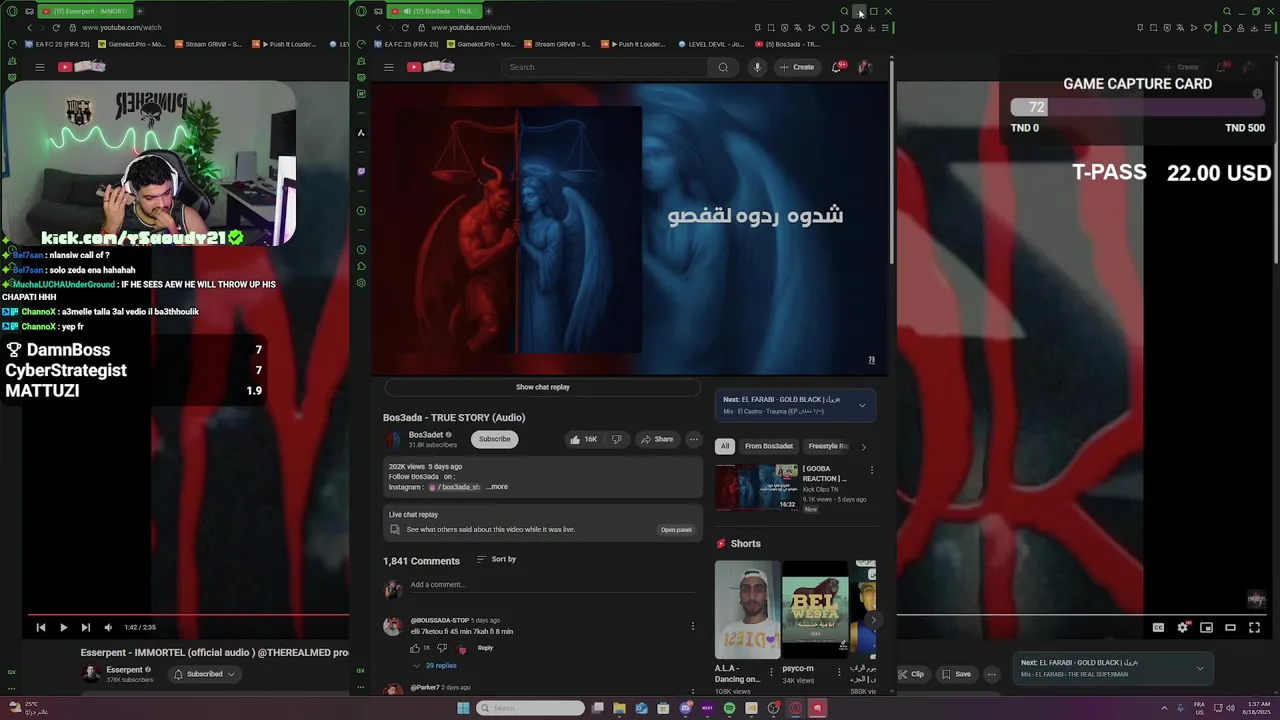This screenshot has height=720, width=1280.
Task: Click heart bookmark icon in address bar
Action: coord(825,28)
